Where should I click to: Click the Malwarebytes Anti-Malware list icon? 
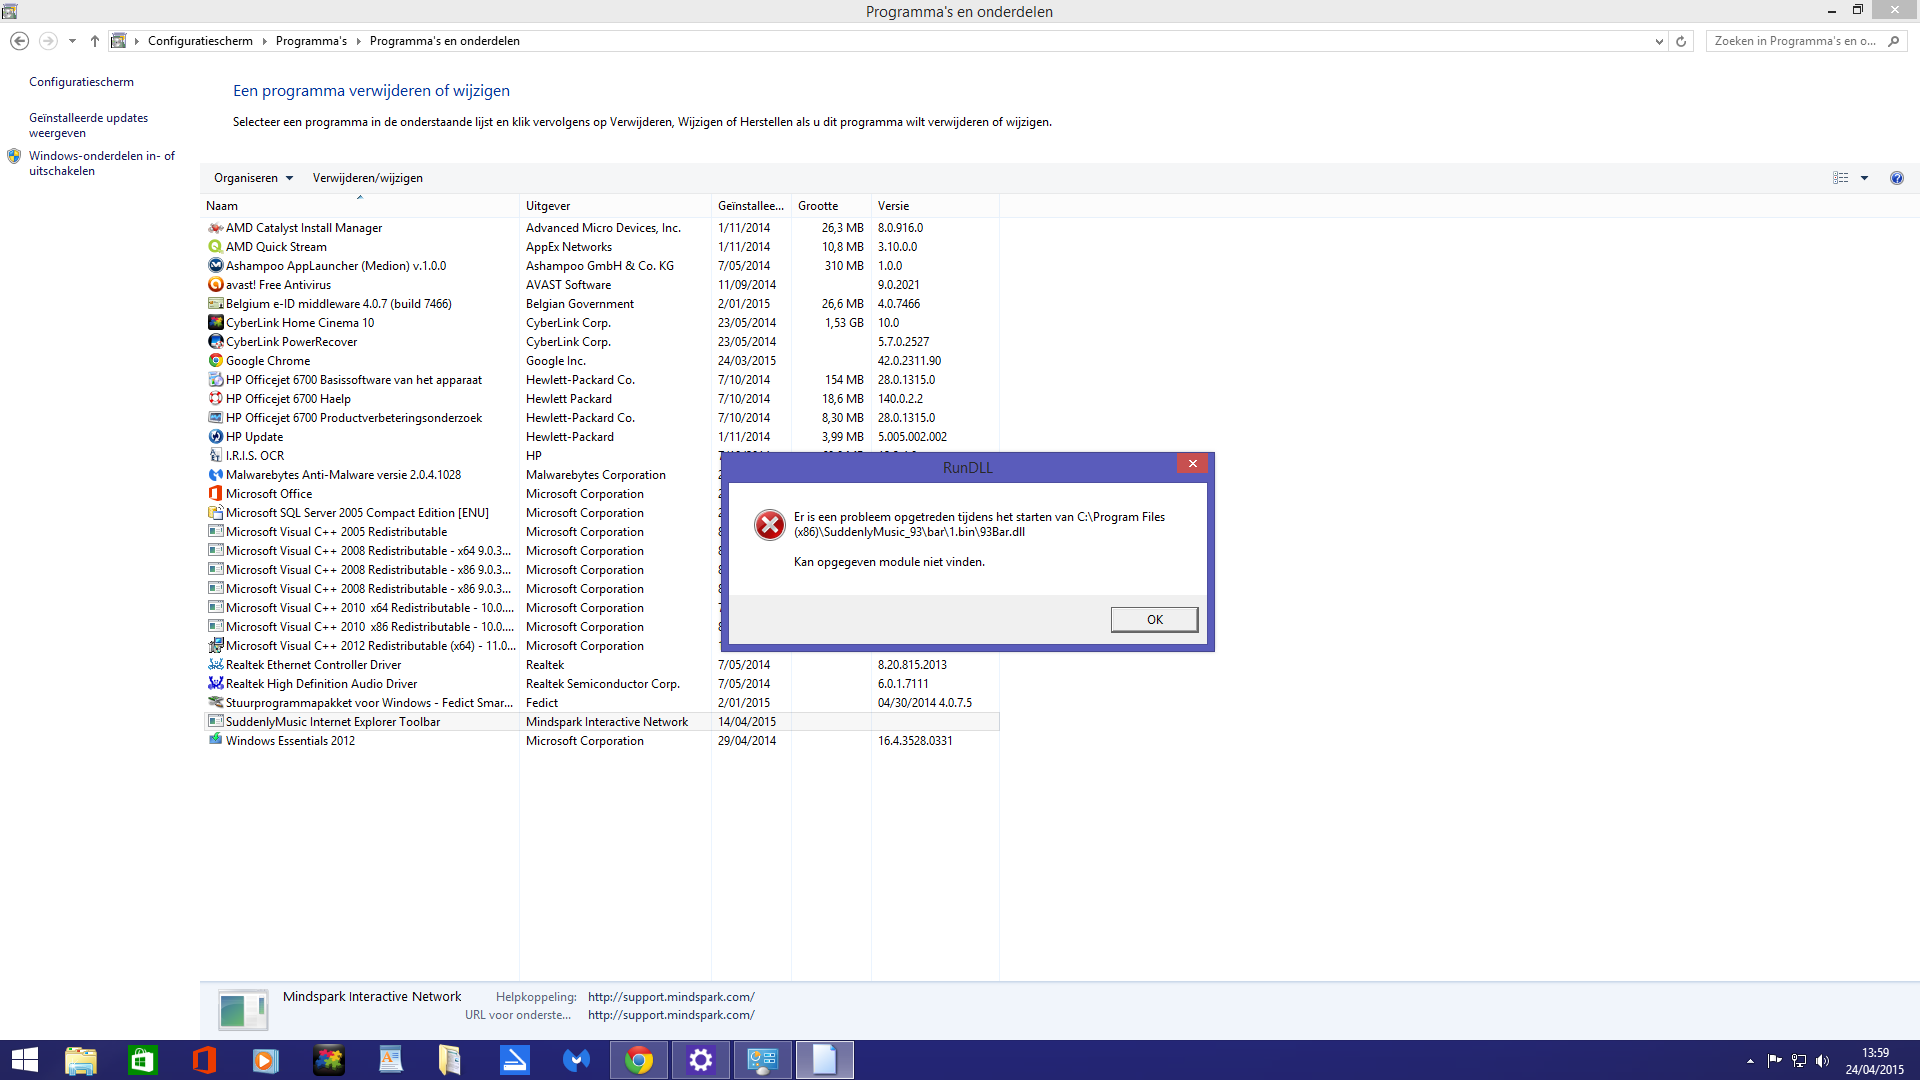215,475
